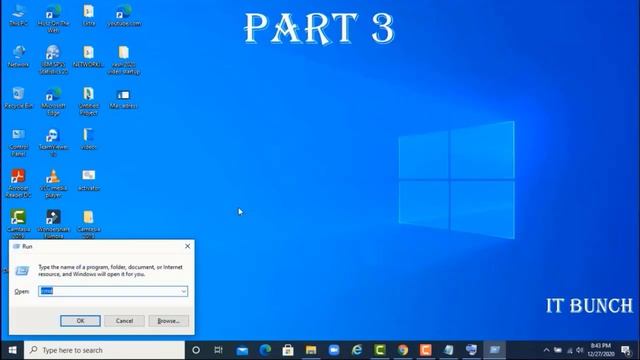
Task: Open network status in system tray
Action: (569, 350)
